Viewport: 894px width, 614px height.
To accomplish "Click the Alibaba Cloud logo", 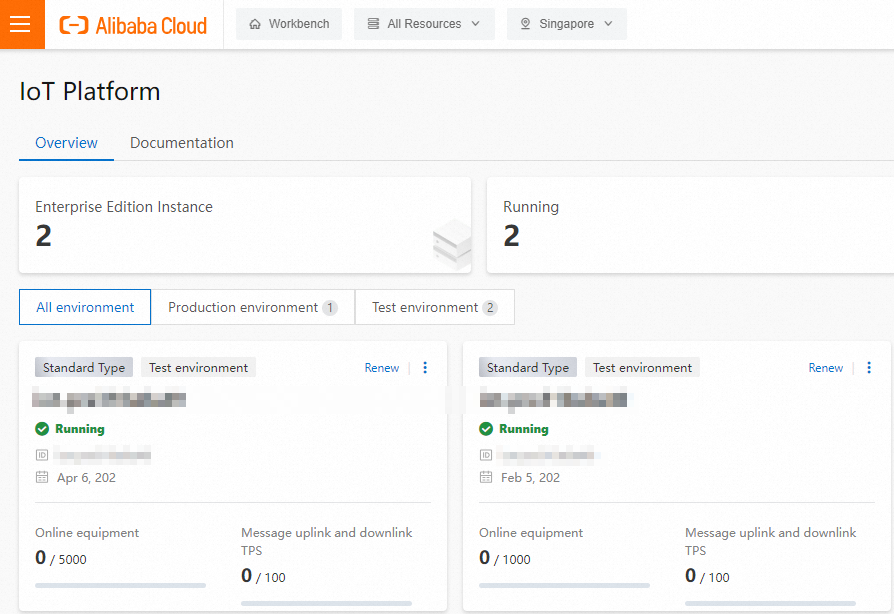I will coord(133,25).
